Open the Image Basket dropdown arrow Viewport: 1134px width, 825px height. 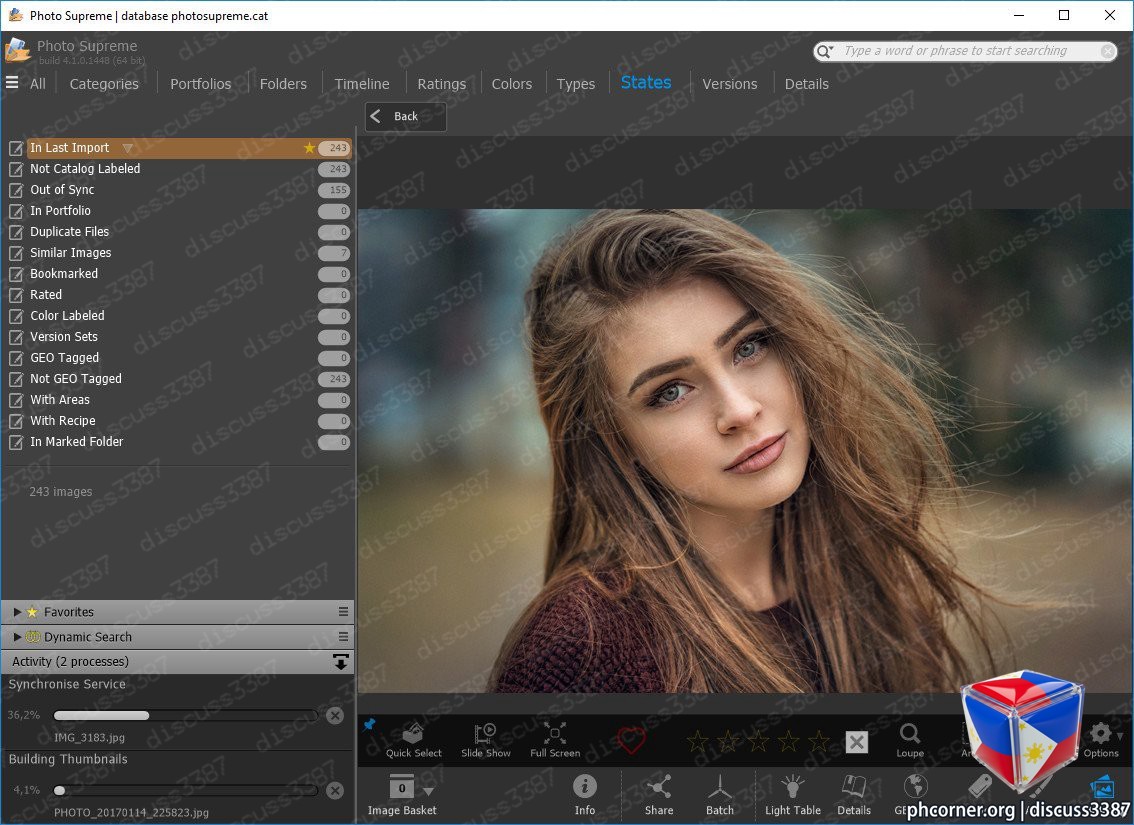click(428, 791)
